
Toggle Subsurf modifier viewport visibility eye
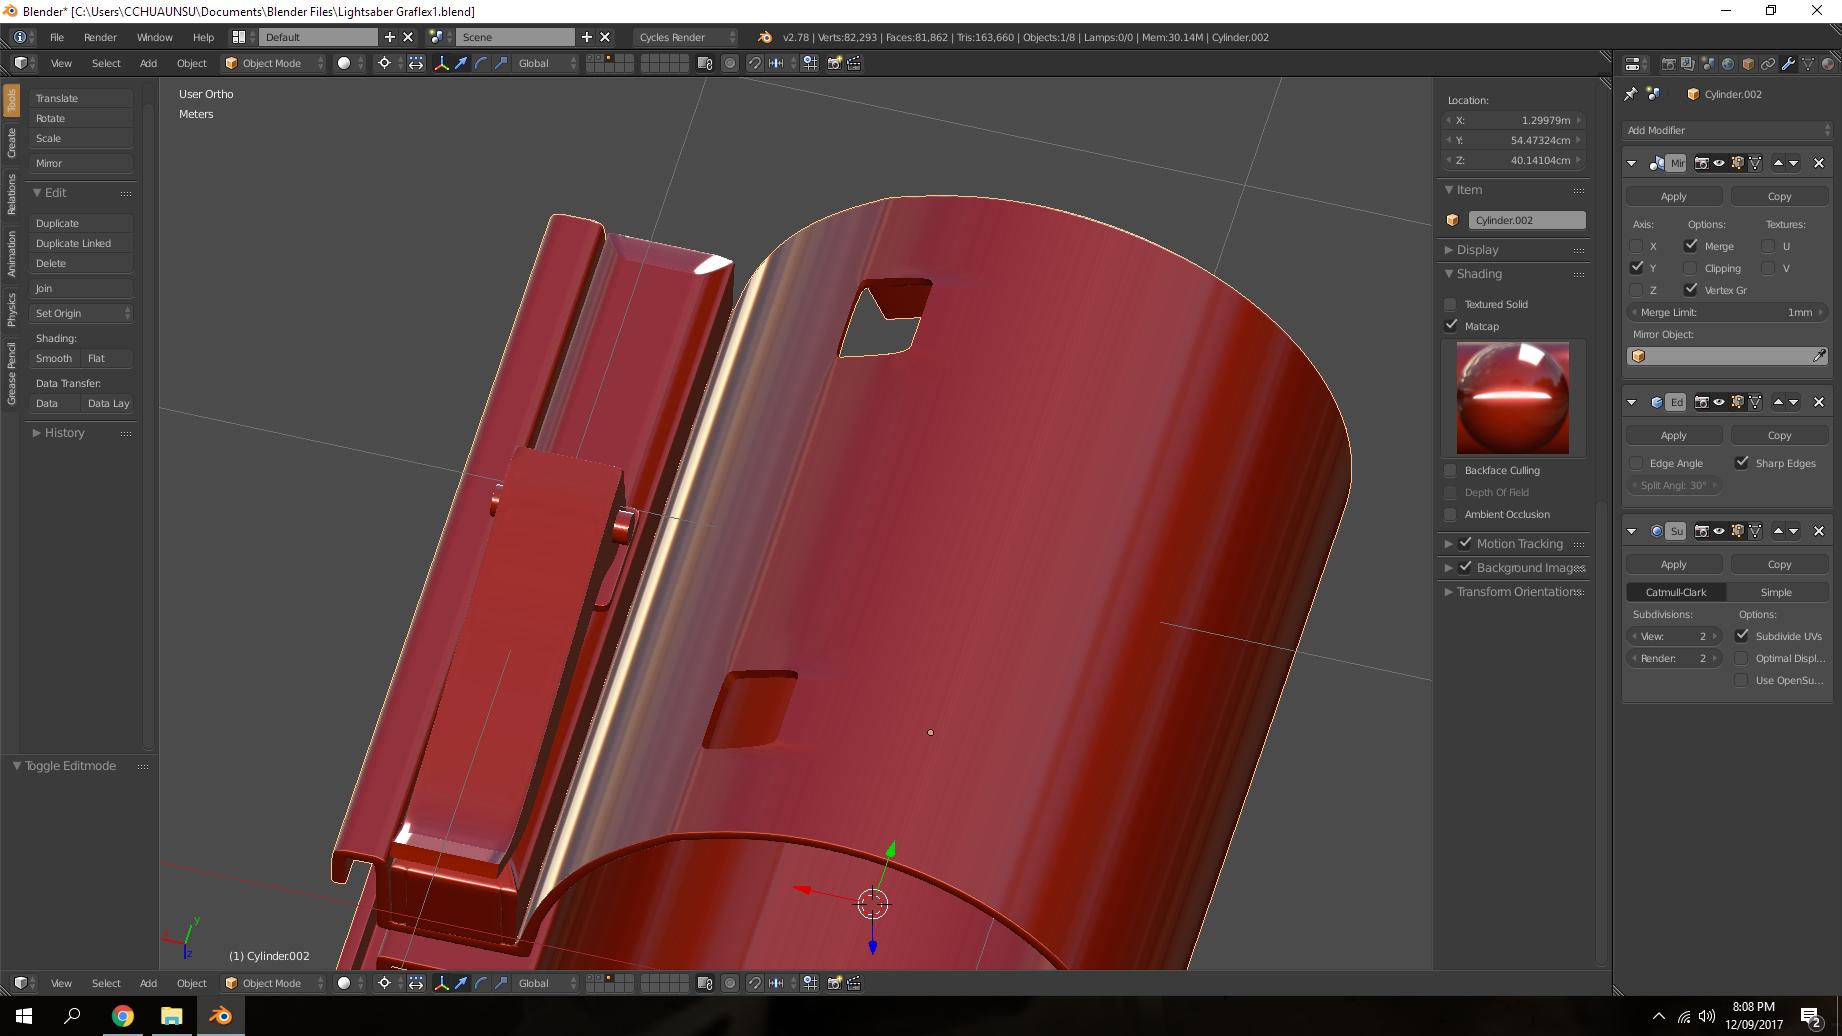click(1719, 531)
